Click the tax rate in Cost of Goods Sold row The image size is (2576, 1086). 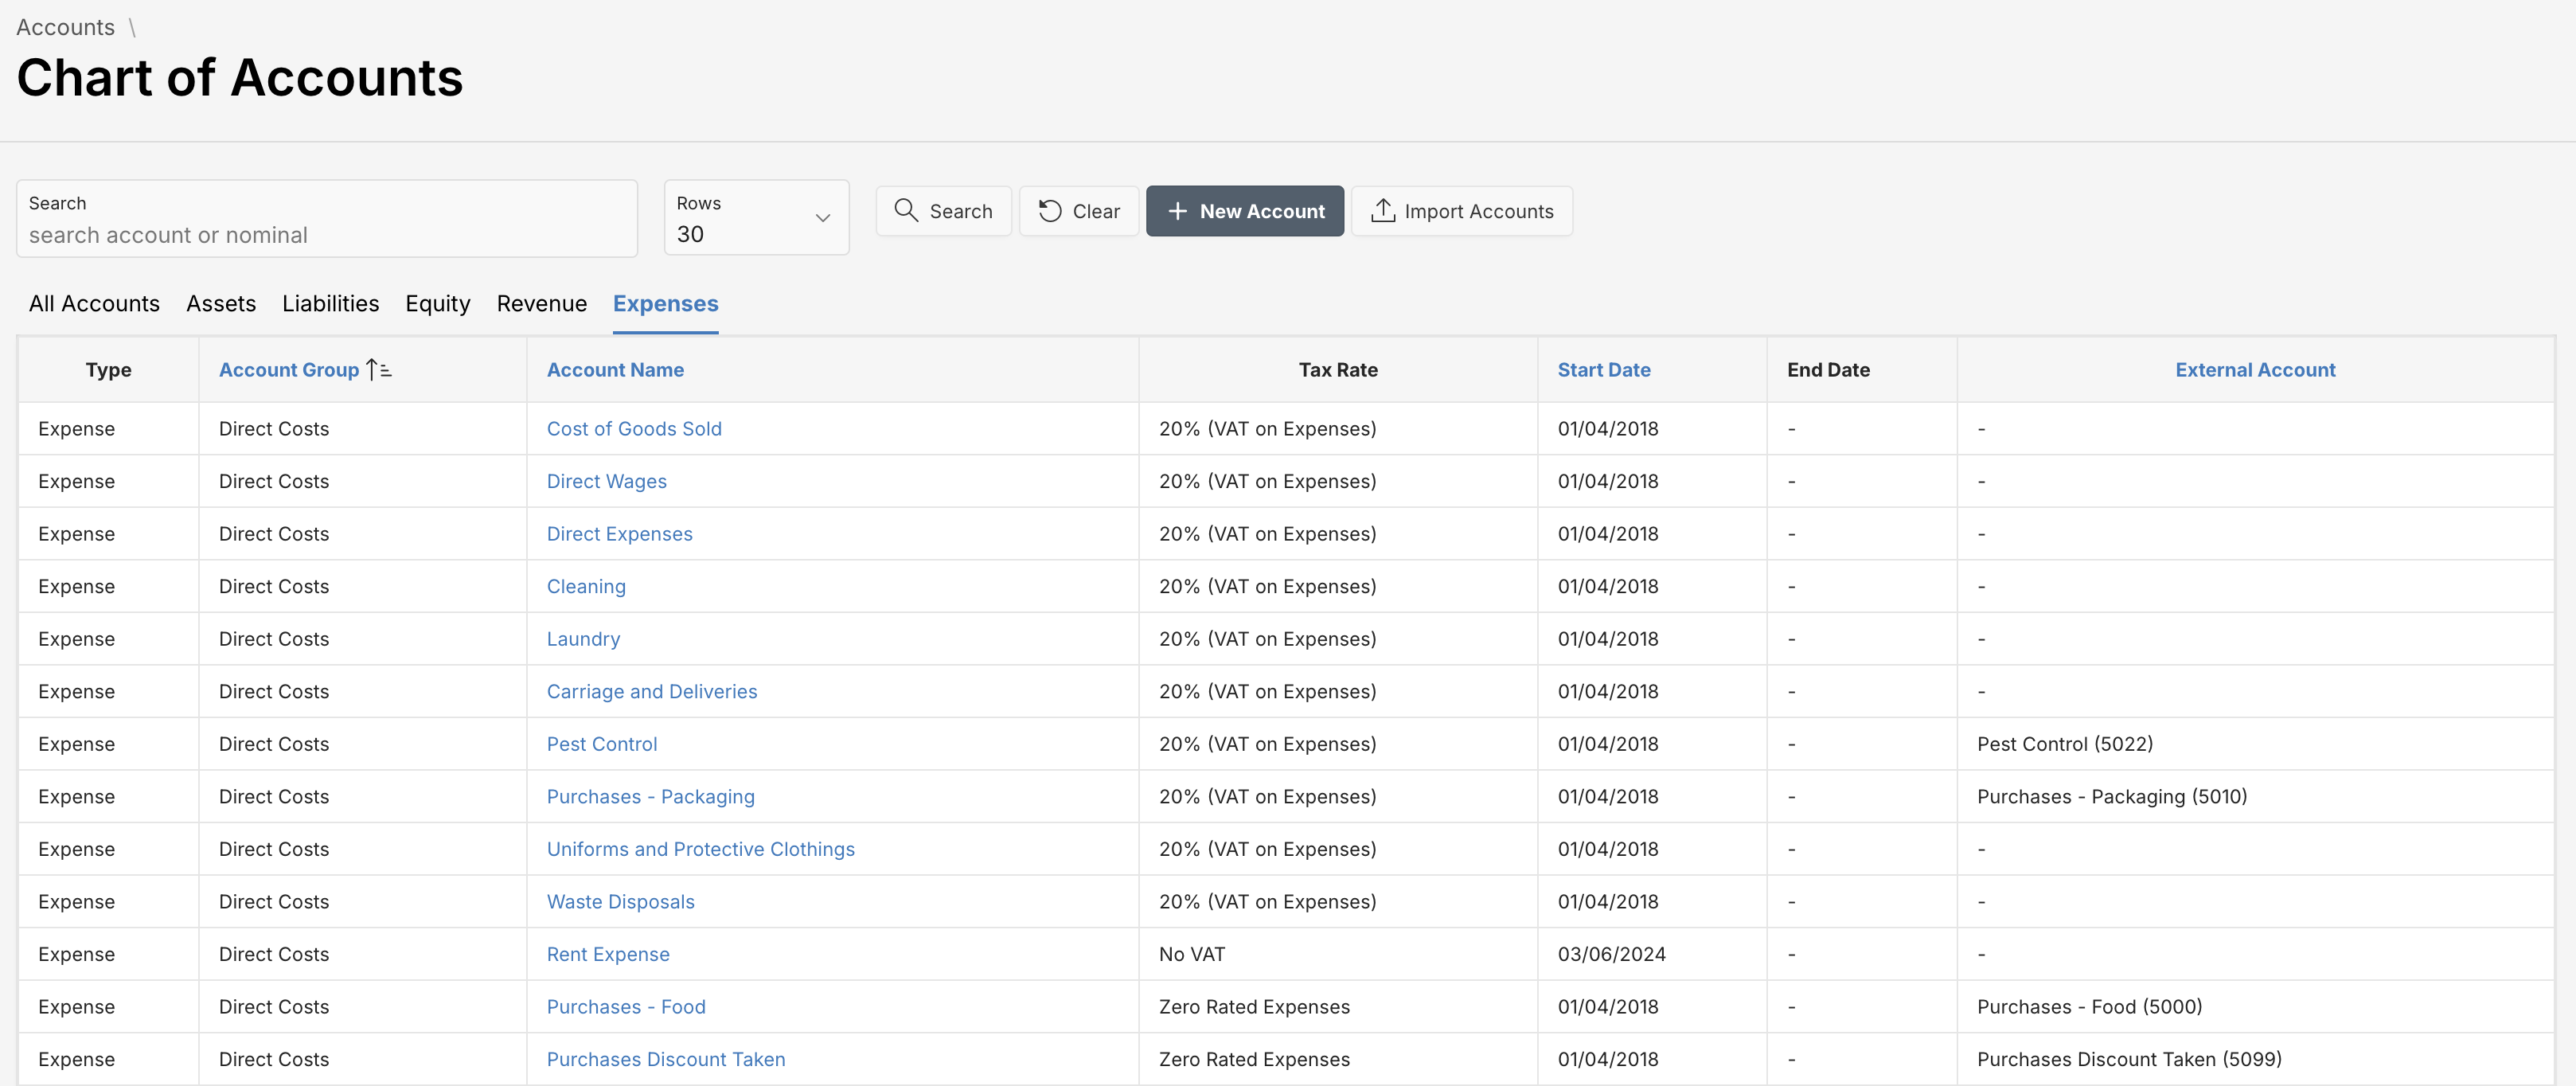point(1267,429)
